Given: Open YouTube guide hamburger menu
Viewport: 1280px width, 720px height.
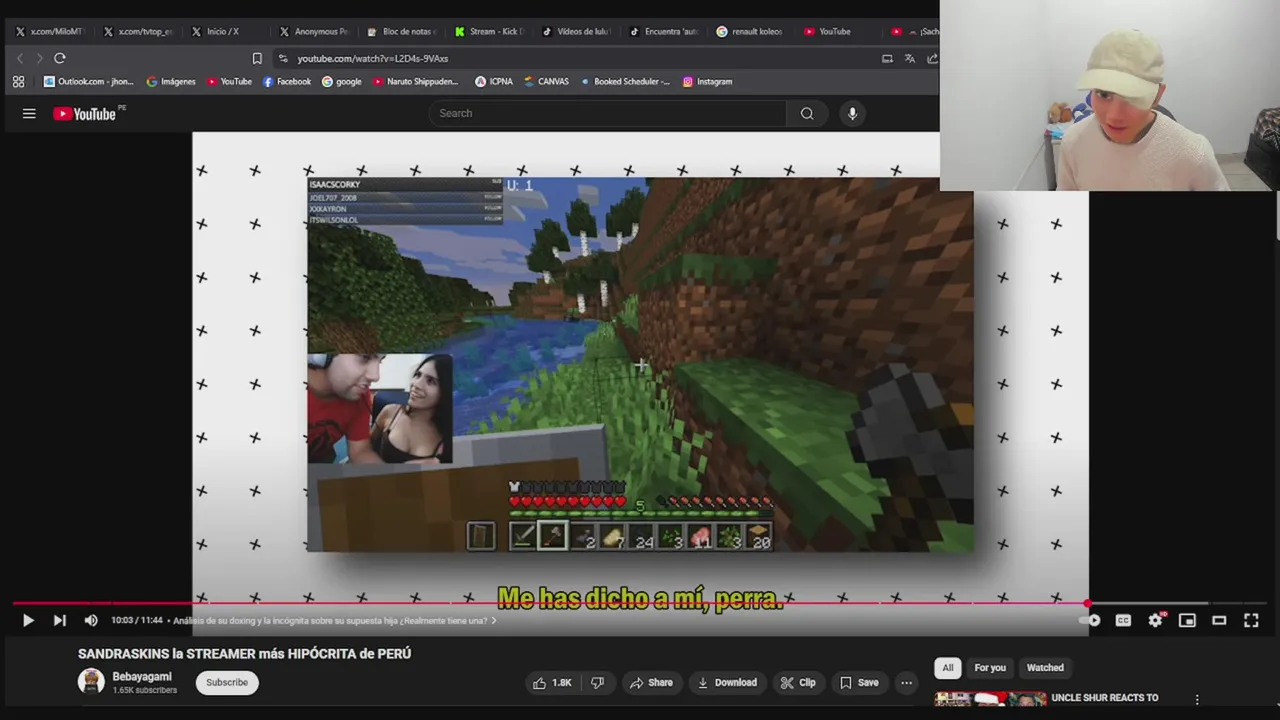Looking at the screenshot, I should click(29, 114).
